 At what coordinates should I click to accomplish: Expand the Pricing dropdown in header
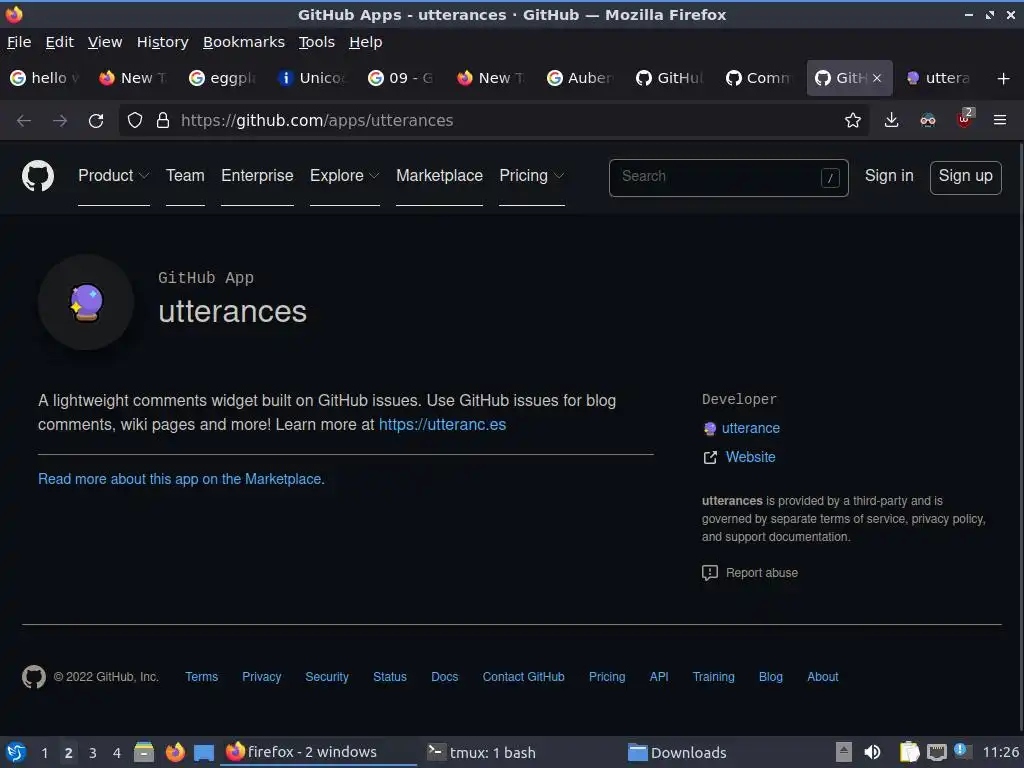point(532,176)
